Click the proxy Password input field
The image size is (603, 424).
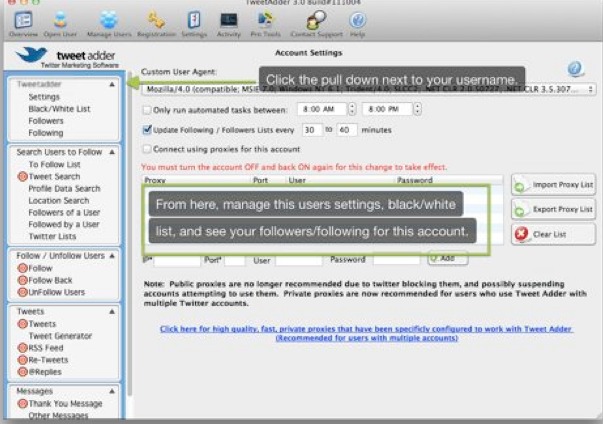(397, 260)
